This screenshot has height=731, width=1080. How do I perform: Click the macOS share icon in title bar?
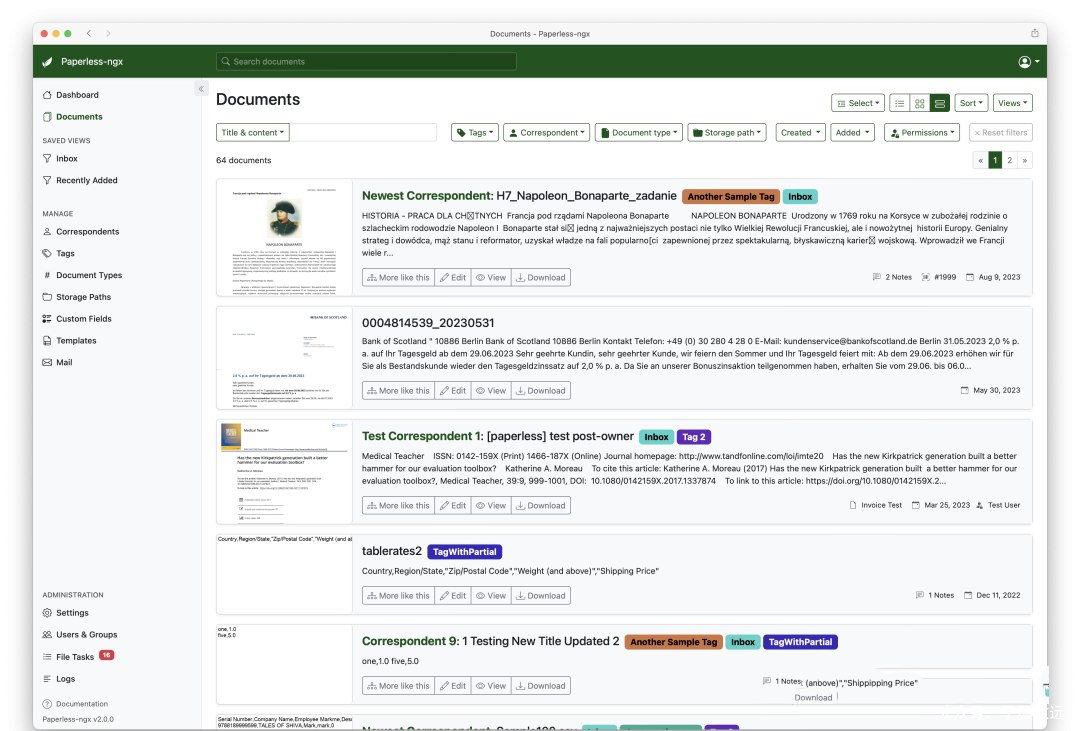pos(1035,33)
